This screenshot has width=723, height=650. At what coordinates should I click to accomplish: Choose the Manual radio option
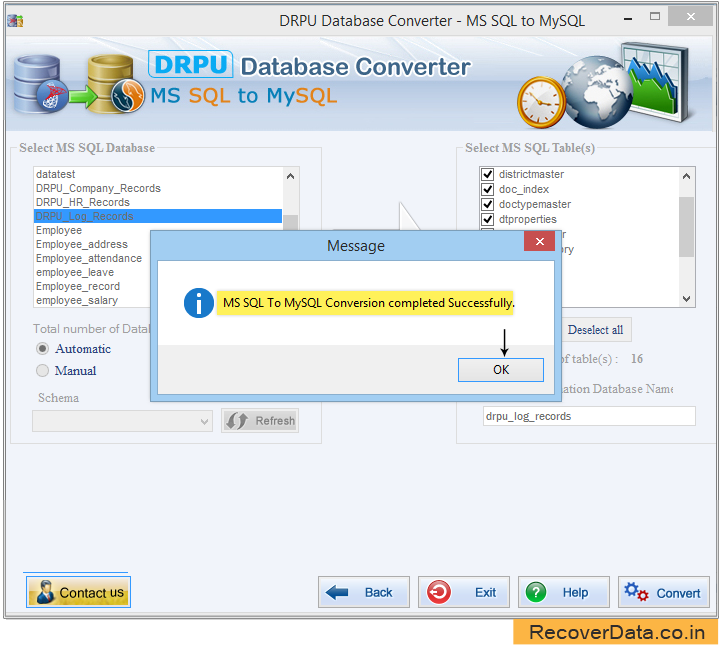tap(42, 371)
